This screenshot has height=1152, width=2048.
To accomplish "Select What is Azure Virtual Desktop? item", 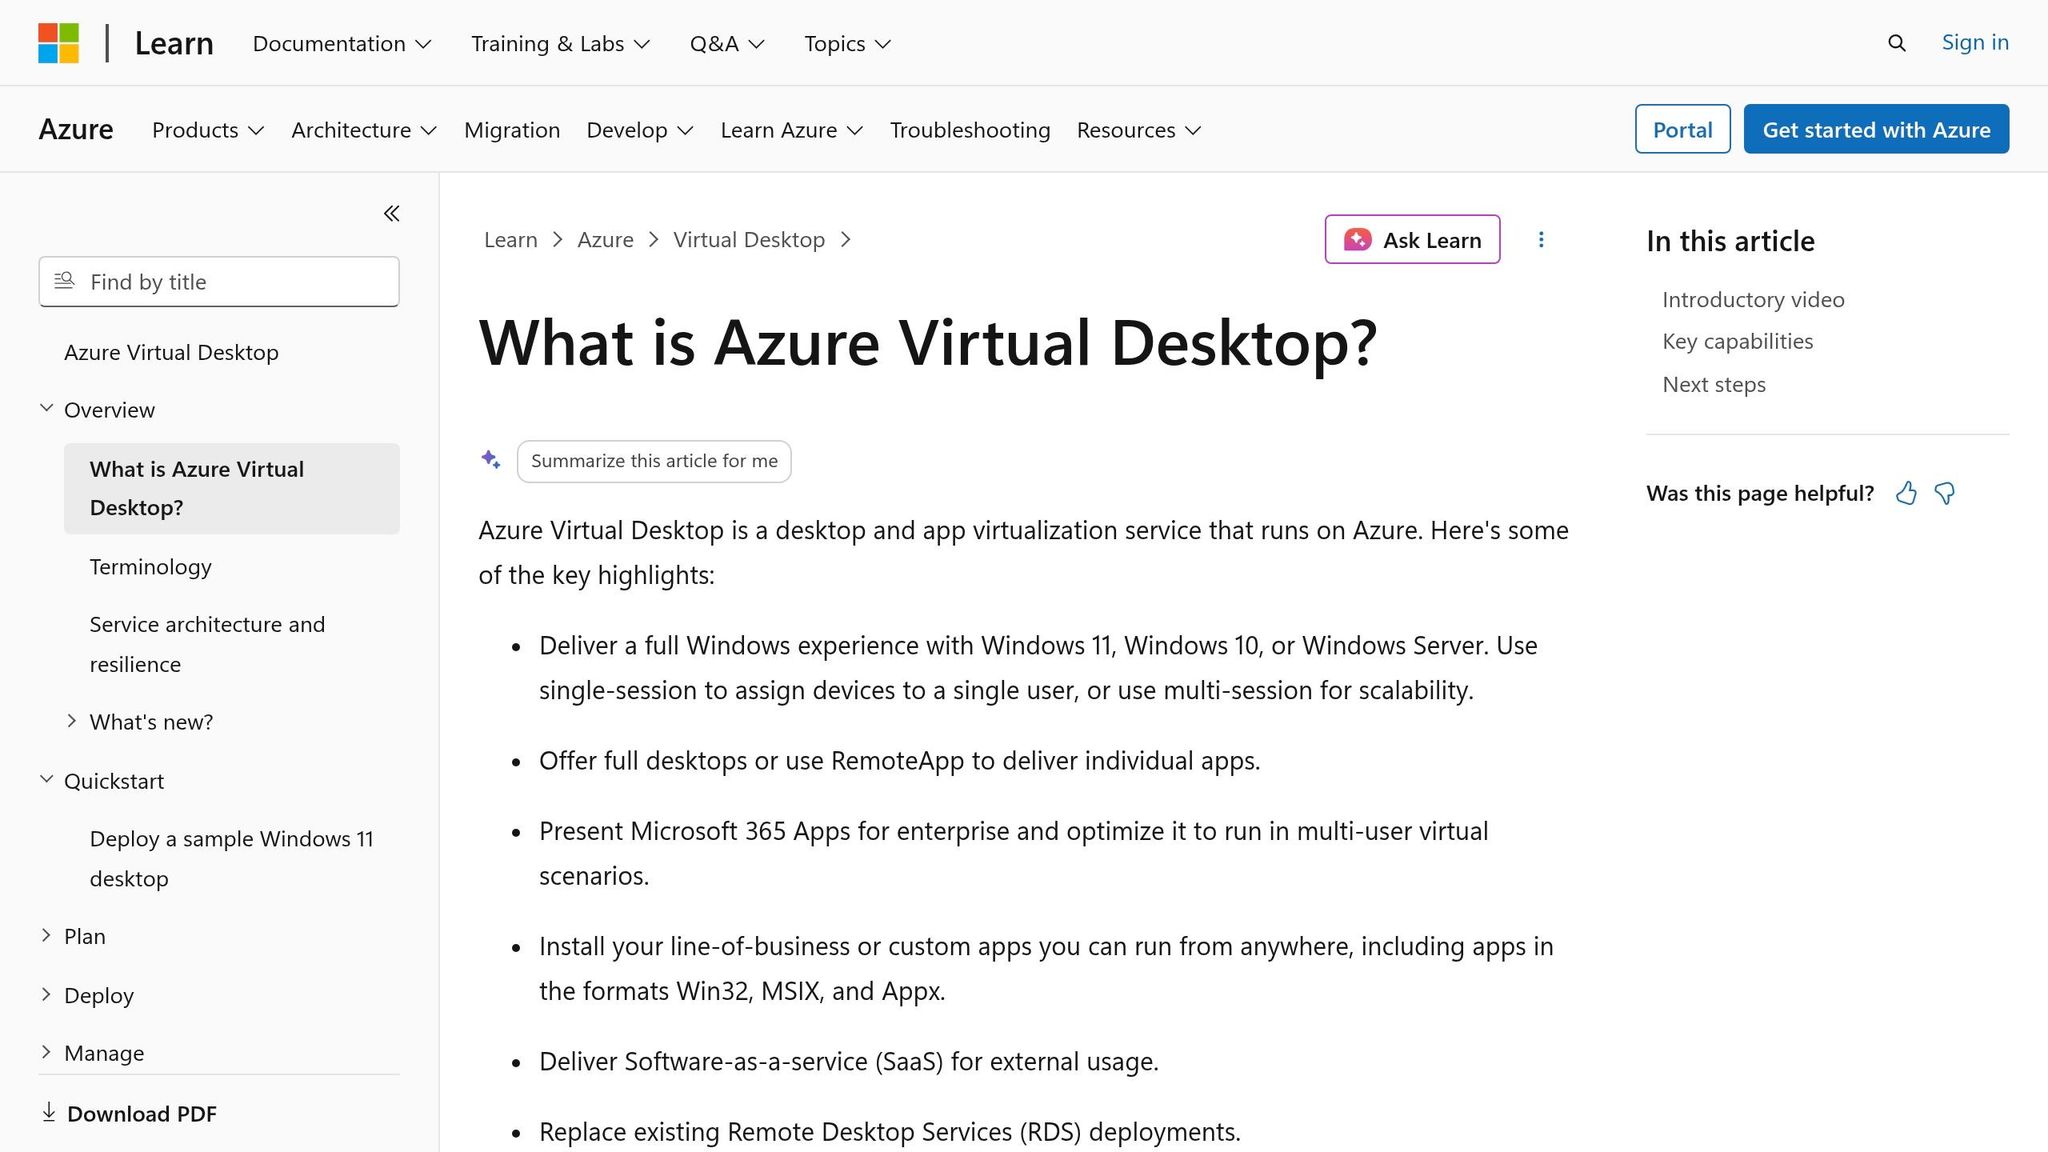I will coord(232,488).
